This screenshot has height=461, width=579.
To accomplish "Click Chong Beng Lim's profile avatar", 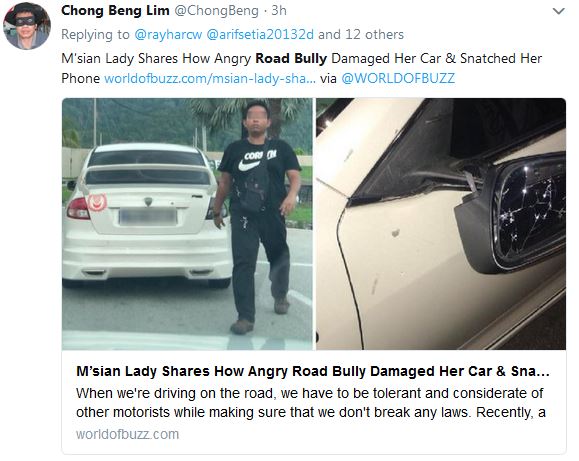I will [x=27, y=25].
